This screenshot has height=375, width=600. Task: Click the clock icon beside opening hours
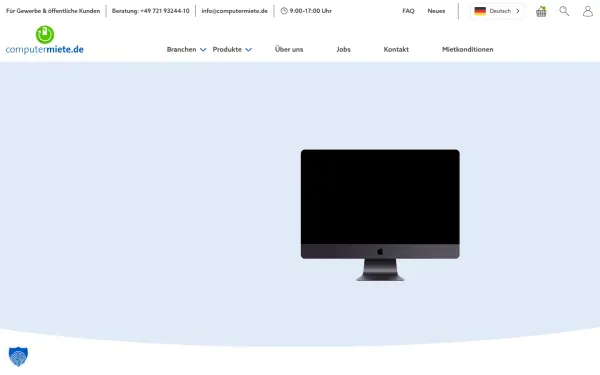[284, 11]
